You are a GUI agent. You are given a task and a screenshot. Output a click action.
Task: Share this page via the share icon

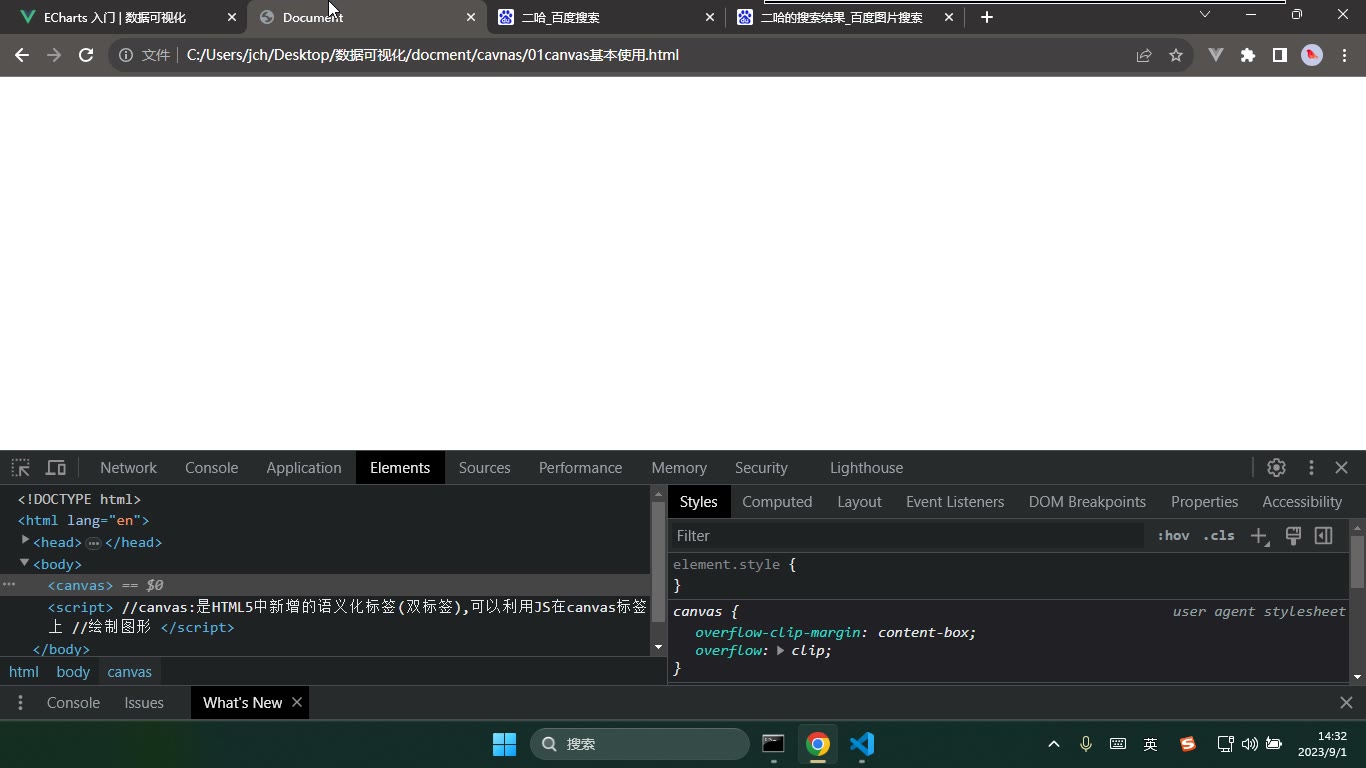(1144, 55)
